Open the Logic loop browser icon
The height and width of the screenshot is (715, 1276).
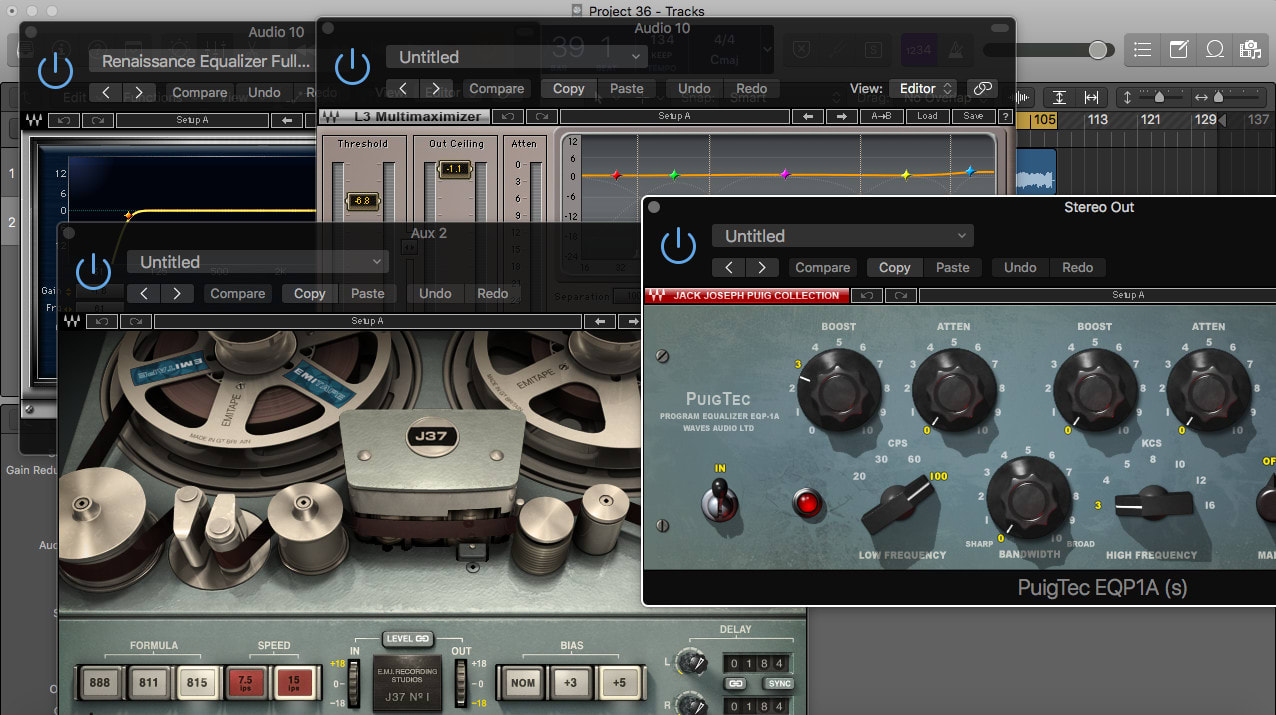[1214, 49]
